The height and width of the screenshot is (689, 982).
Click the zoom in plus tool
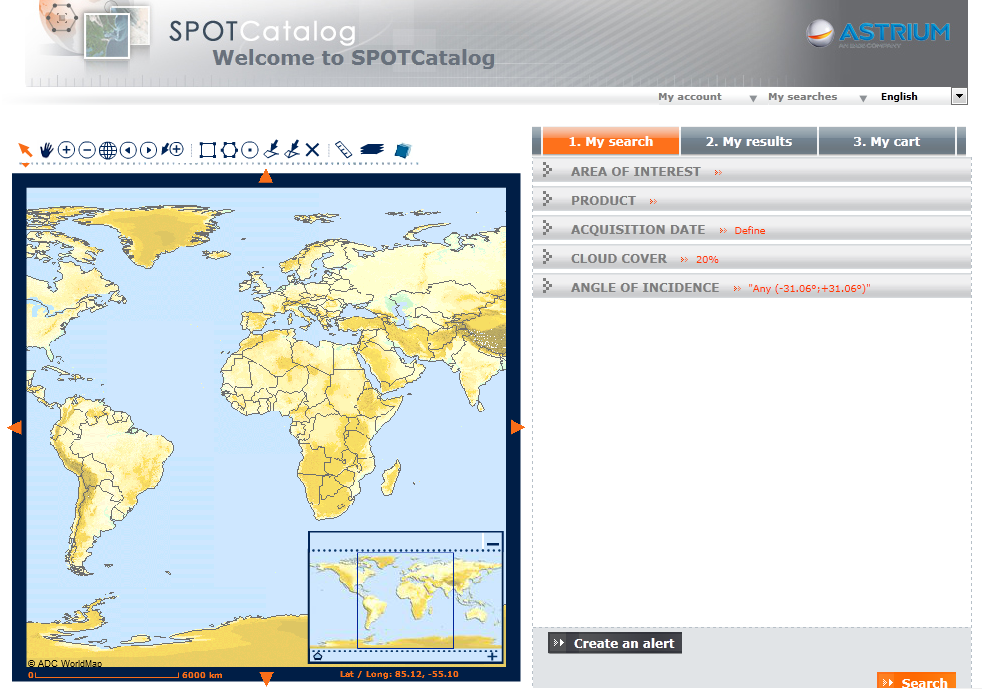66,150
